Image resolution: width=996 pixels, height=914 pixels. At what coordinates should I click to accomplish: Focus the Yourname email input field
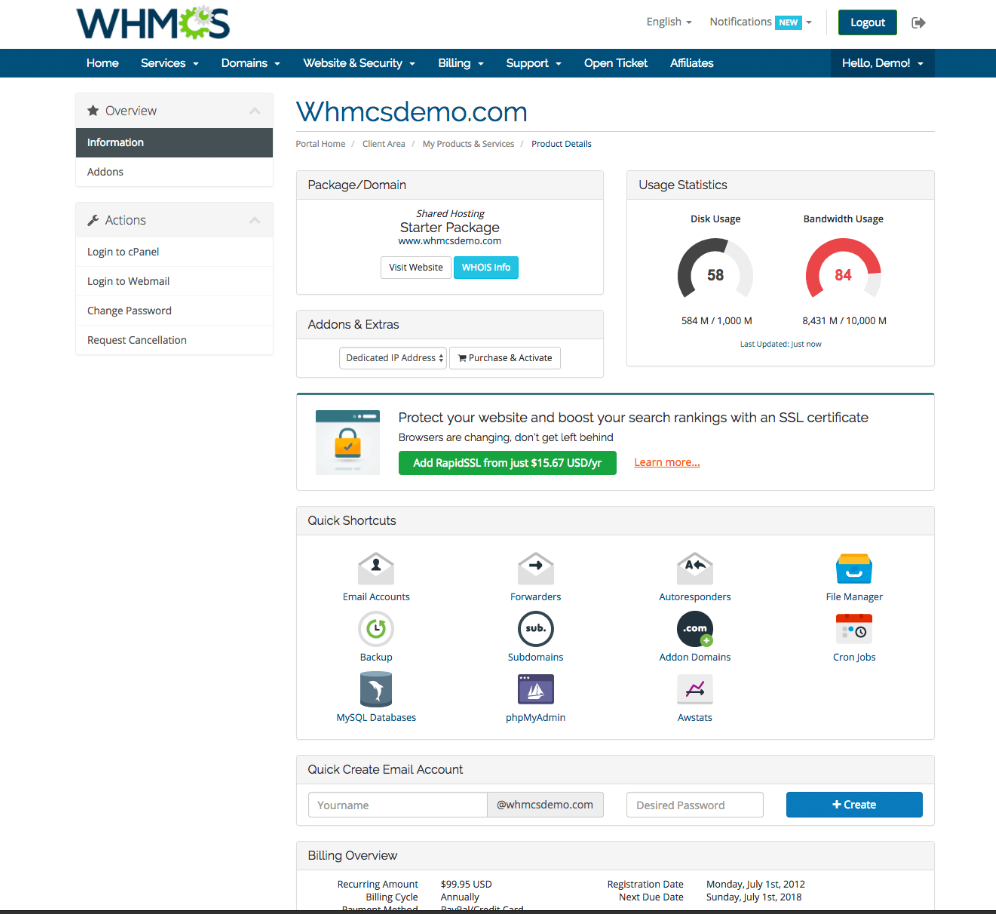[398, 805]
